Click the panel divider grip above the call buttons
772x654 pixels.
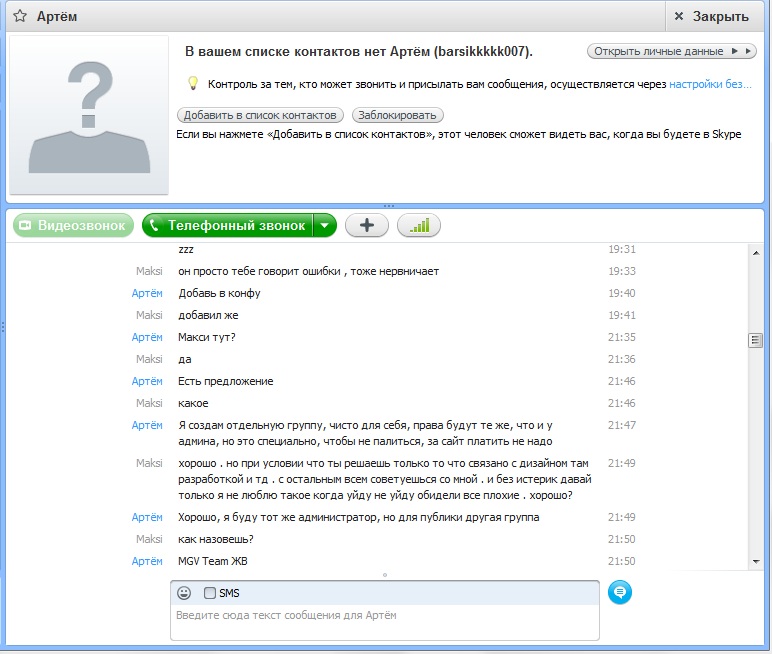(388, 206)
